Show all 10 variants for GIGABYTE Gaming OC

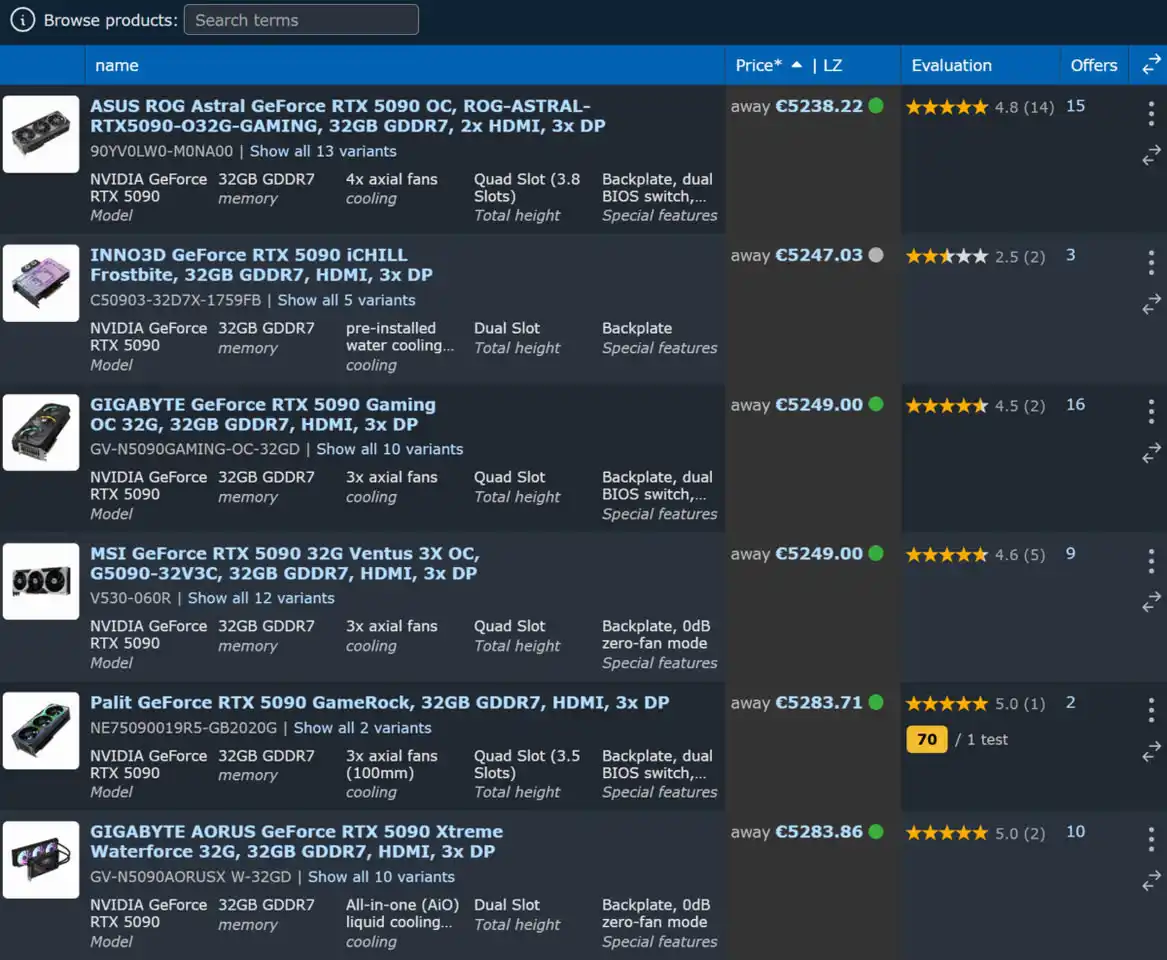coord(389,449)
